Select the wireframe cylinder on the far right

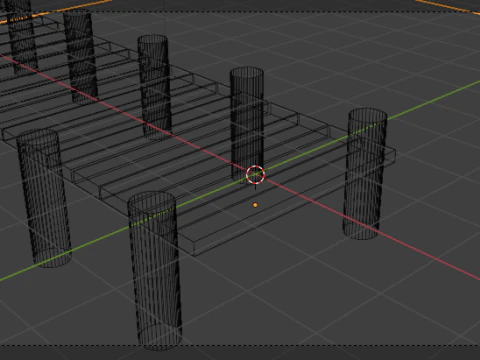coord(365,173)
